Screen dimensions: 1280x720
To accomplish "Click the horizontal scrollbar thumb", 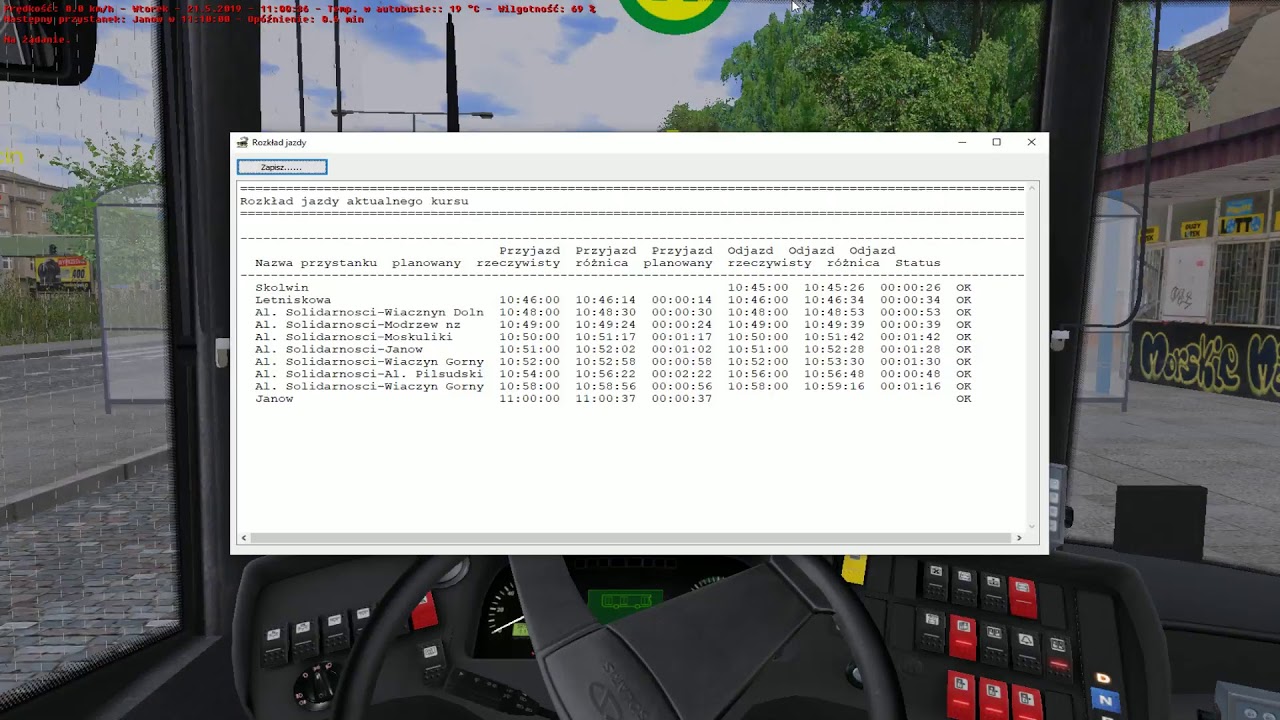I will click(631, 538).
